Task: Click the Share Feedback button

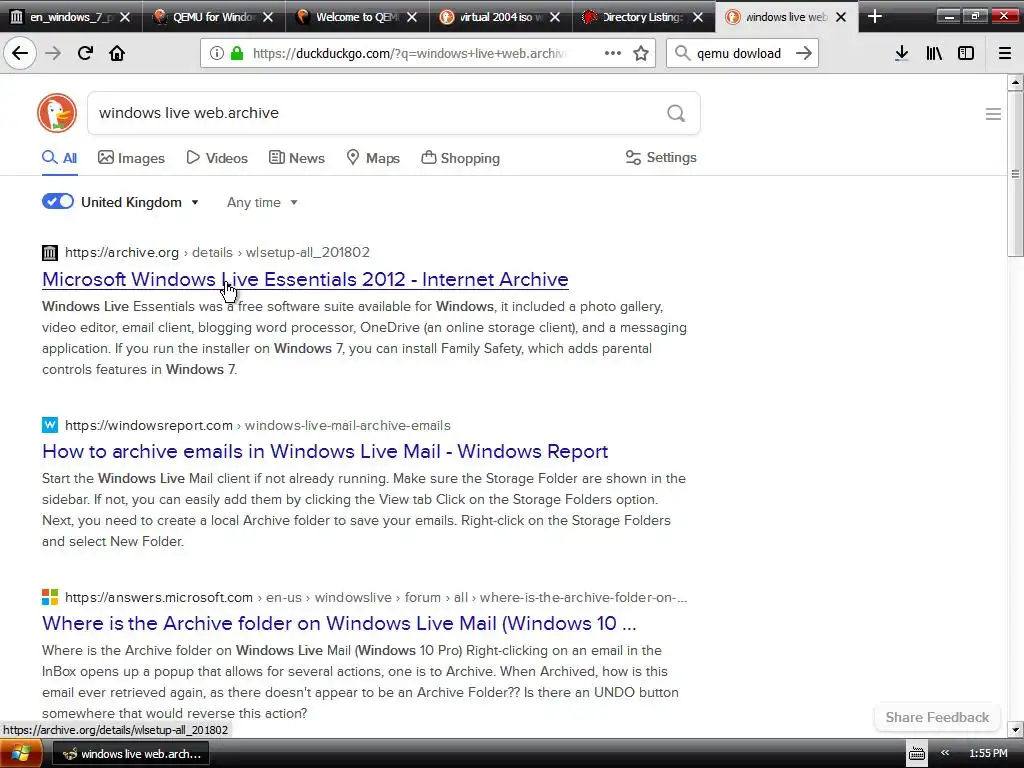Action: [x=937, y=717]
